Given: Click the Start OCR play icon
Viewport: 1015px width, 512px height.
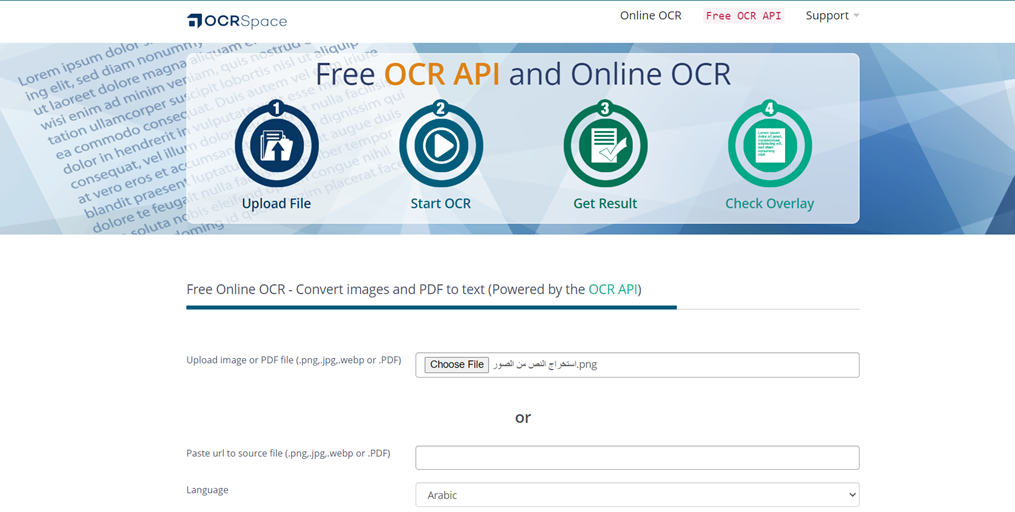Looking at the screenshot, I should click(x=441, y=144).
